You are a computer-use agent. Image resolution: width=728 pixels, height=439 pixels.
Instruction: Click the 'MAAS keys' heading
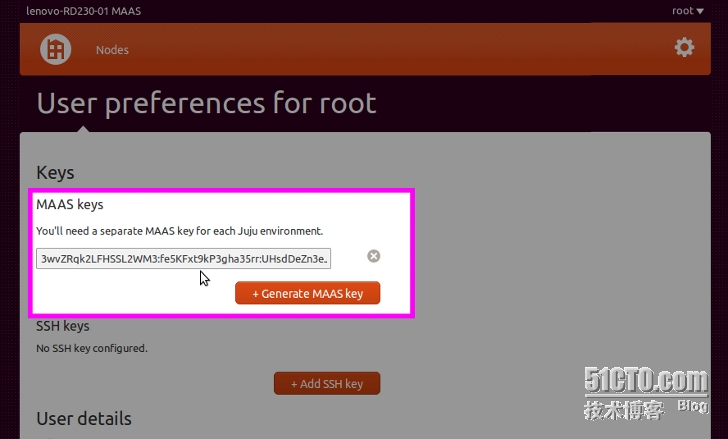pos(70,205)
